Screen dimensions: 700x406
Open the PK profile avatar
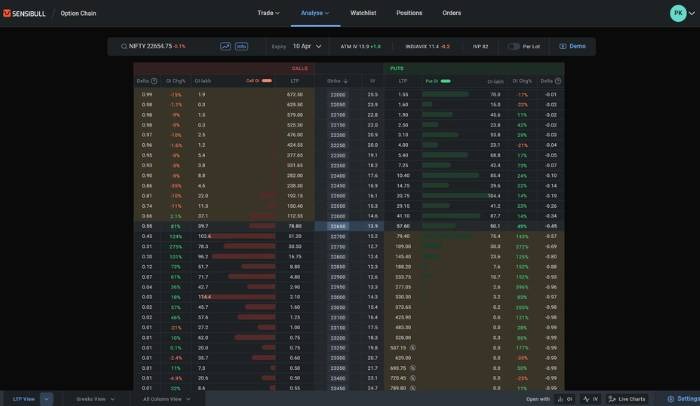pos(677,13)
